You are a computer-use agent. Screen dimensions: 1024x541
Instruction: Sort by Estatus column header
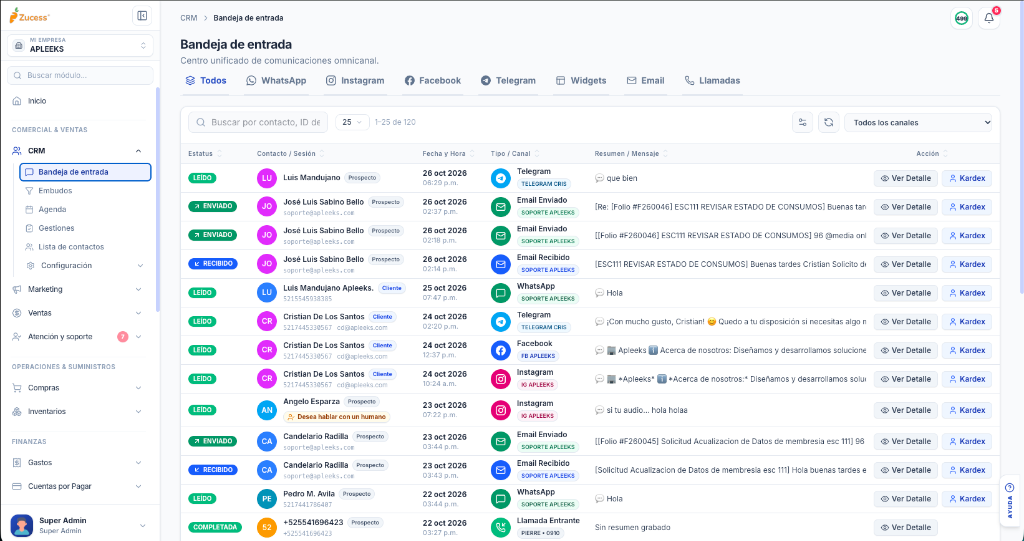205,154
